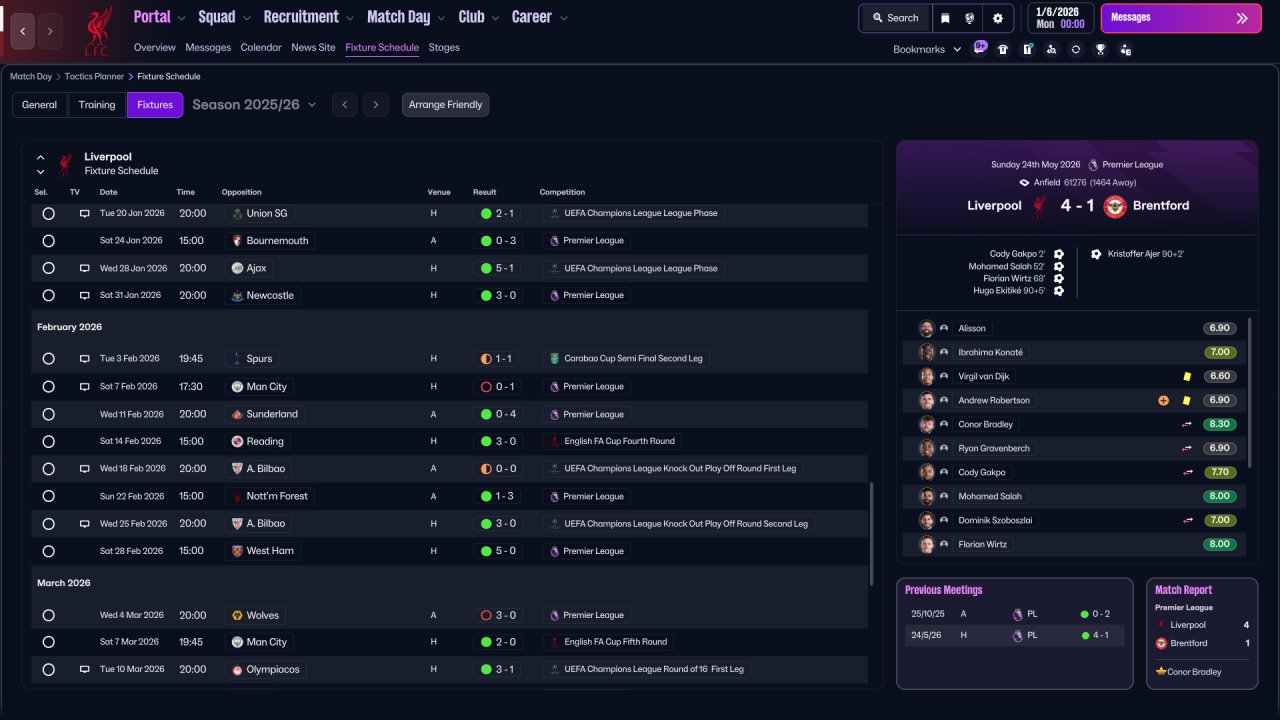The width and height of the screenshot is (1280, 720).
Task: Go to next season with right chevron
Action: pos(376,105)
